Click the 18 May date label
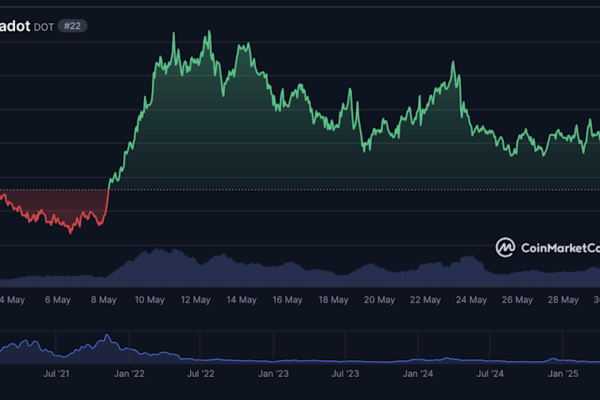 (x=333, y=300)
